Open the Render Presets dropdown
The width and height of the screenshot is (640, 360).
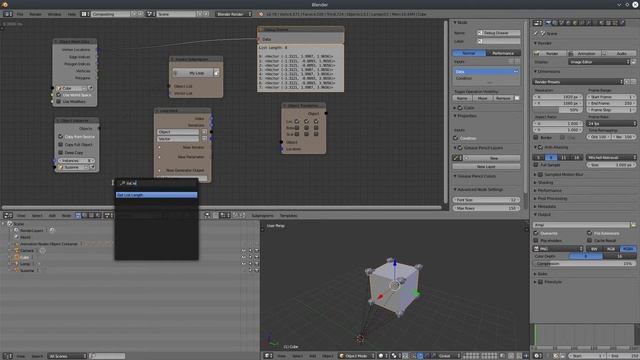tap(578, 82)
